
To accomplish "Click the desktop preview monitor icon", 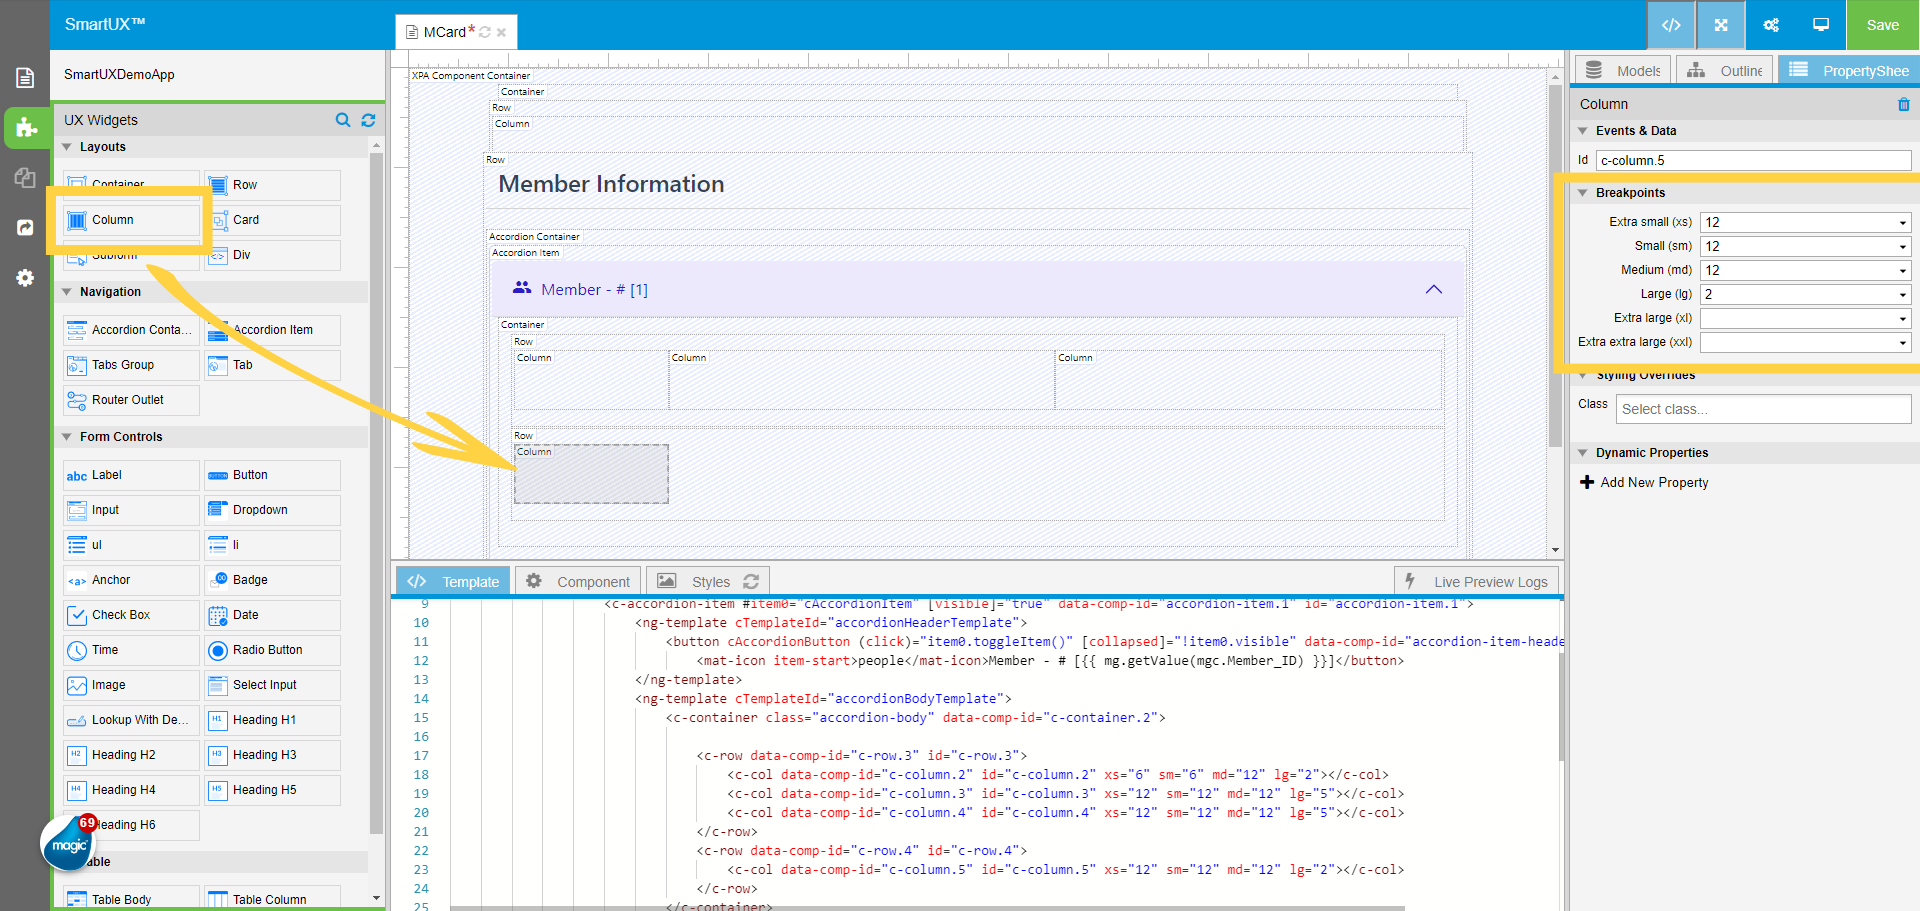I will click(x=1820, y=25).
